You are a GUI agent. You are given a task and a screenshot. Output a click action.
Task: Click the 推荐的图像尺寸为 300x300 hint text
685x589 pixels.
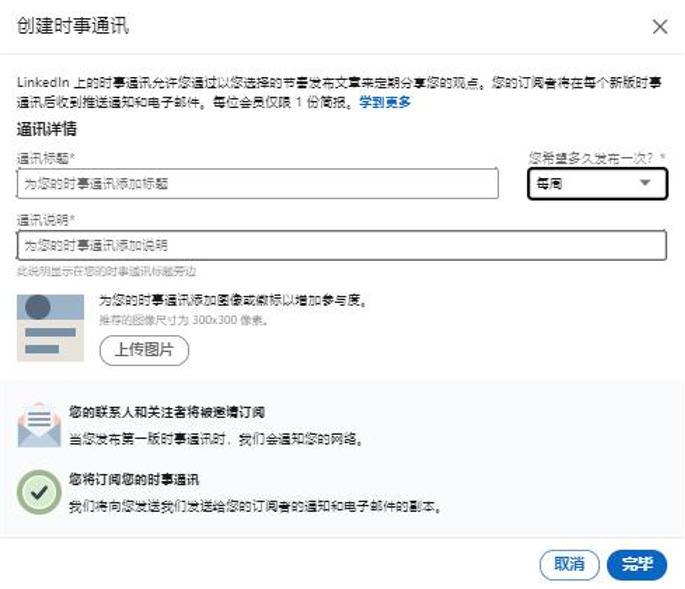(183, 320)
